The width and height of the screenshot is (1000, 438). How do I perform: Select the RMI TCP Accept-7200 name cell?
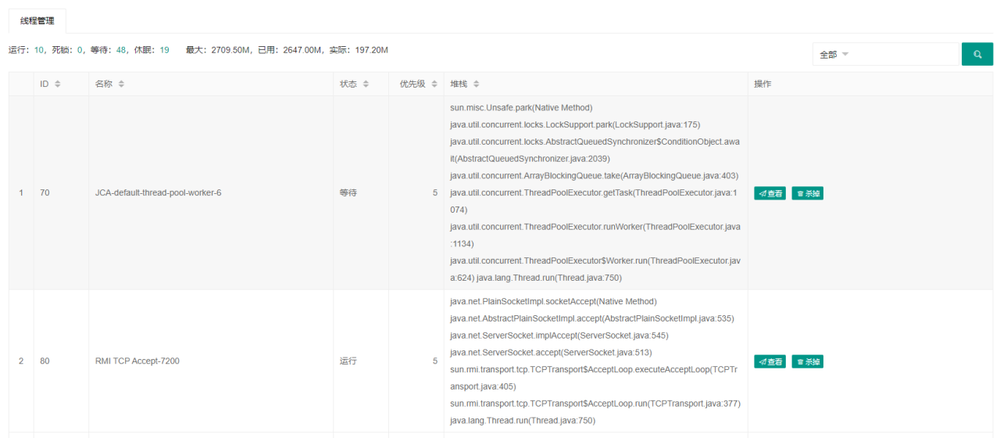coord(137,361)
